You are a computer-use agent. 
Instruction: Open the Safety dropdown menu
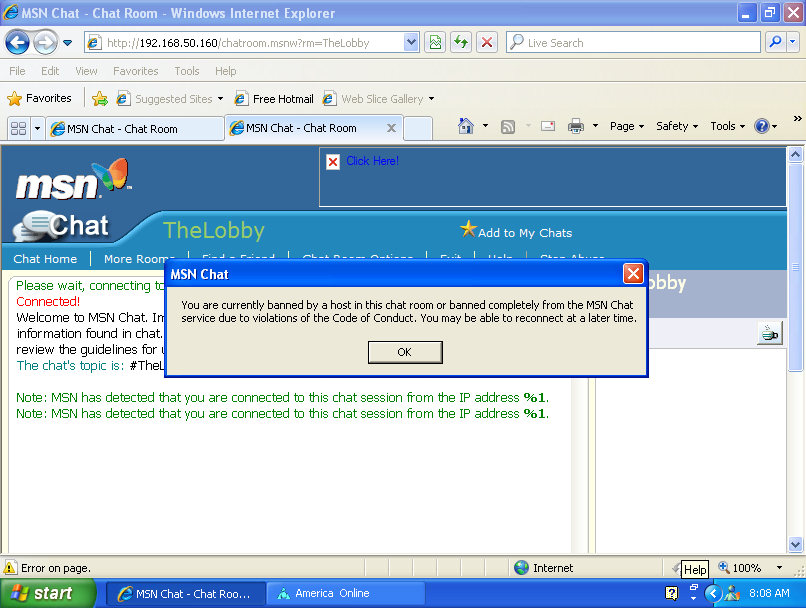pyautogui.click(x=677, y=127)
